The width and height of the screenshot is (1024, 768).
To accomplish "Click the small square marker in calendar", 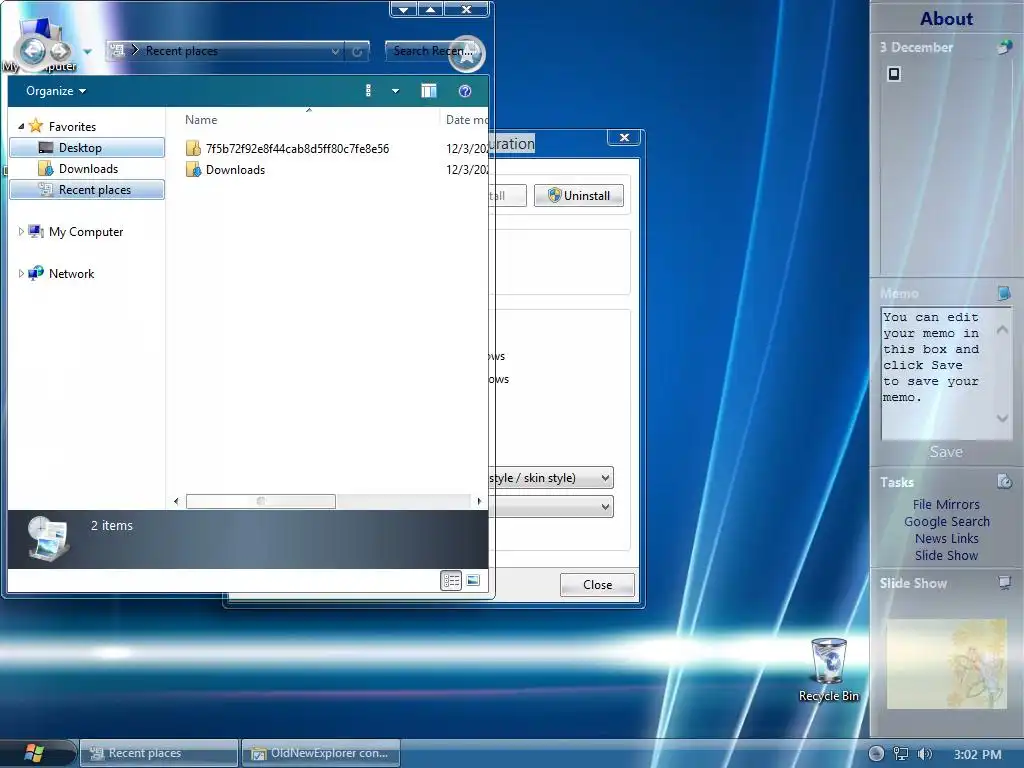I will (894, 74).
